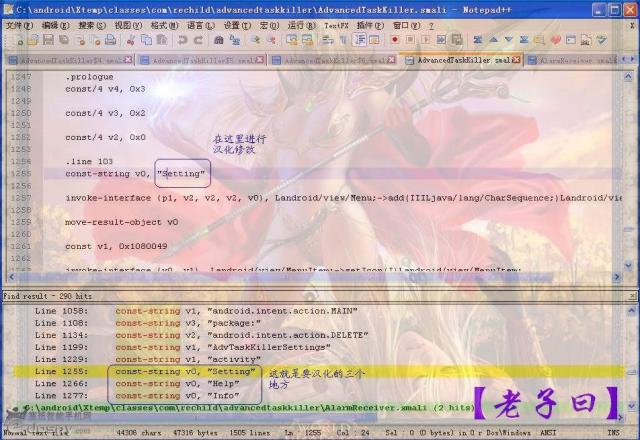Click the Redo arrow icon

(198, 40)
